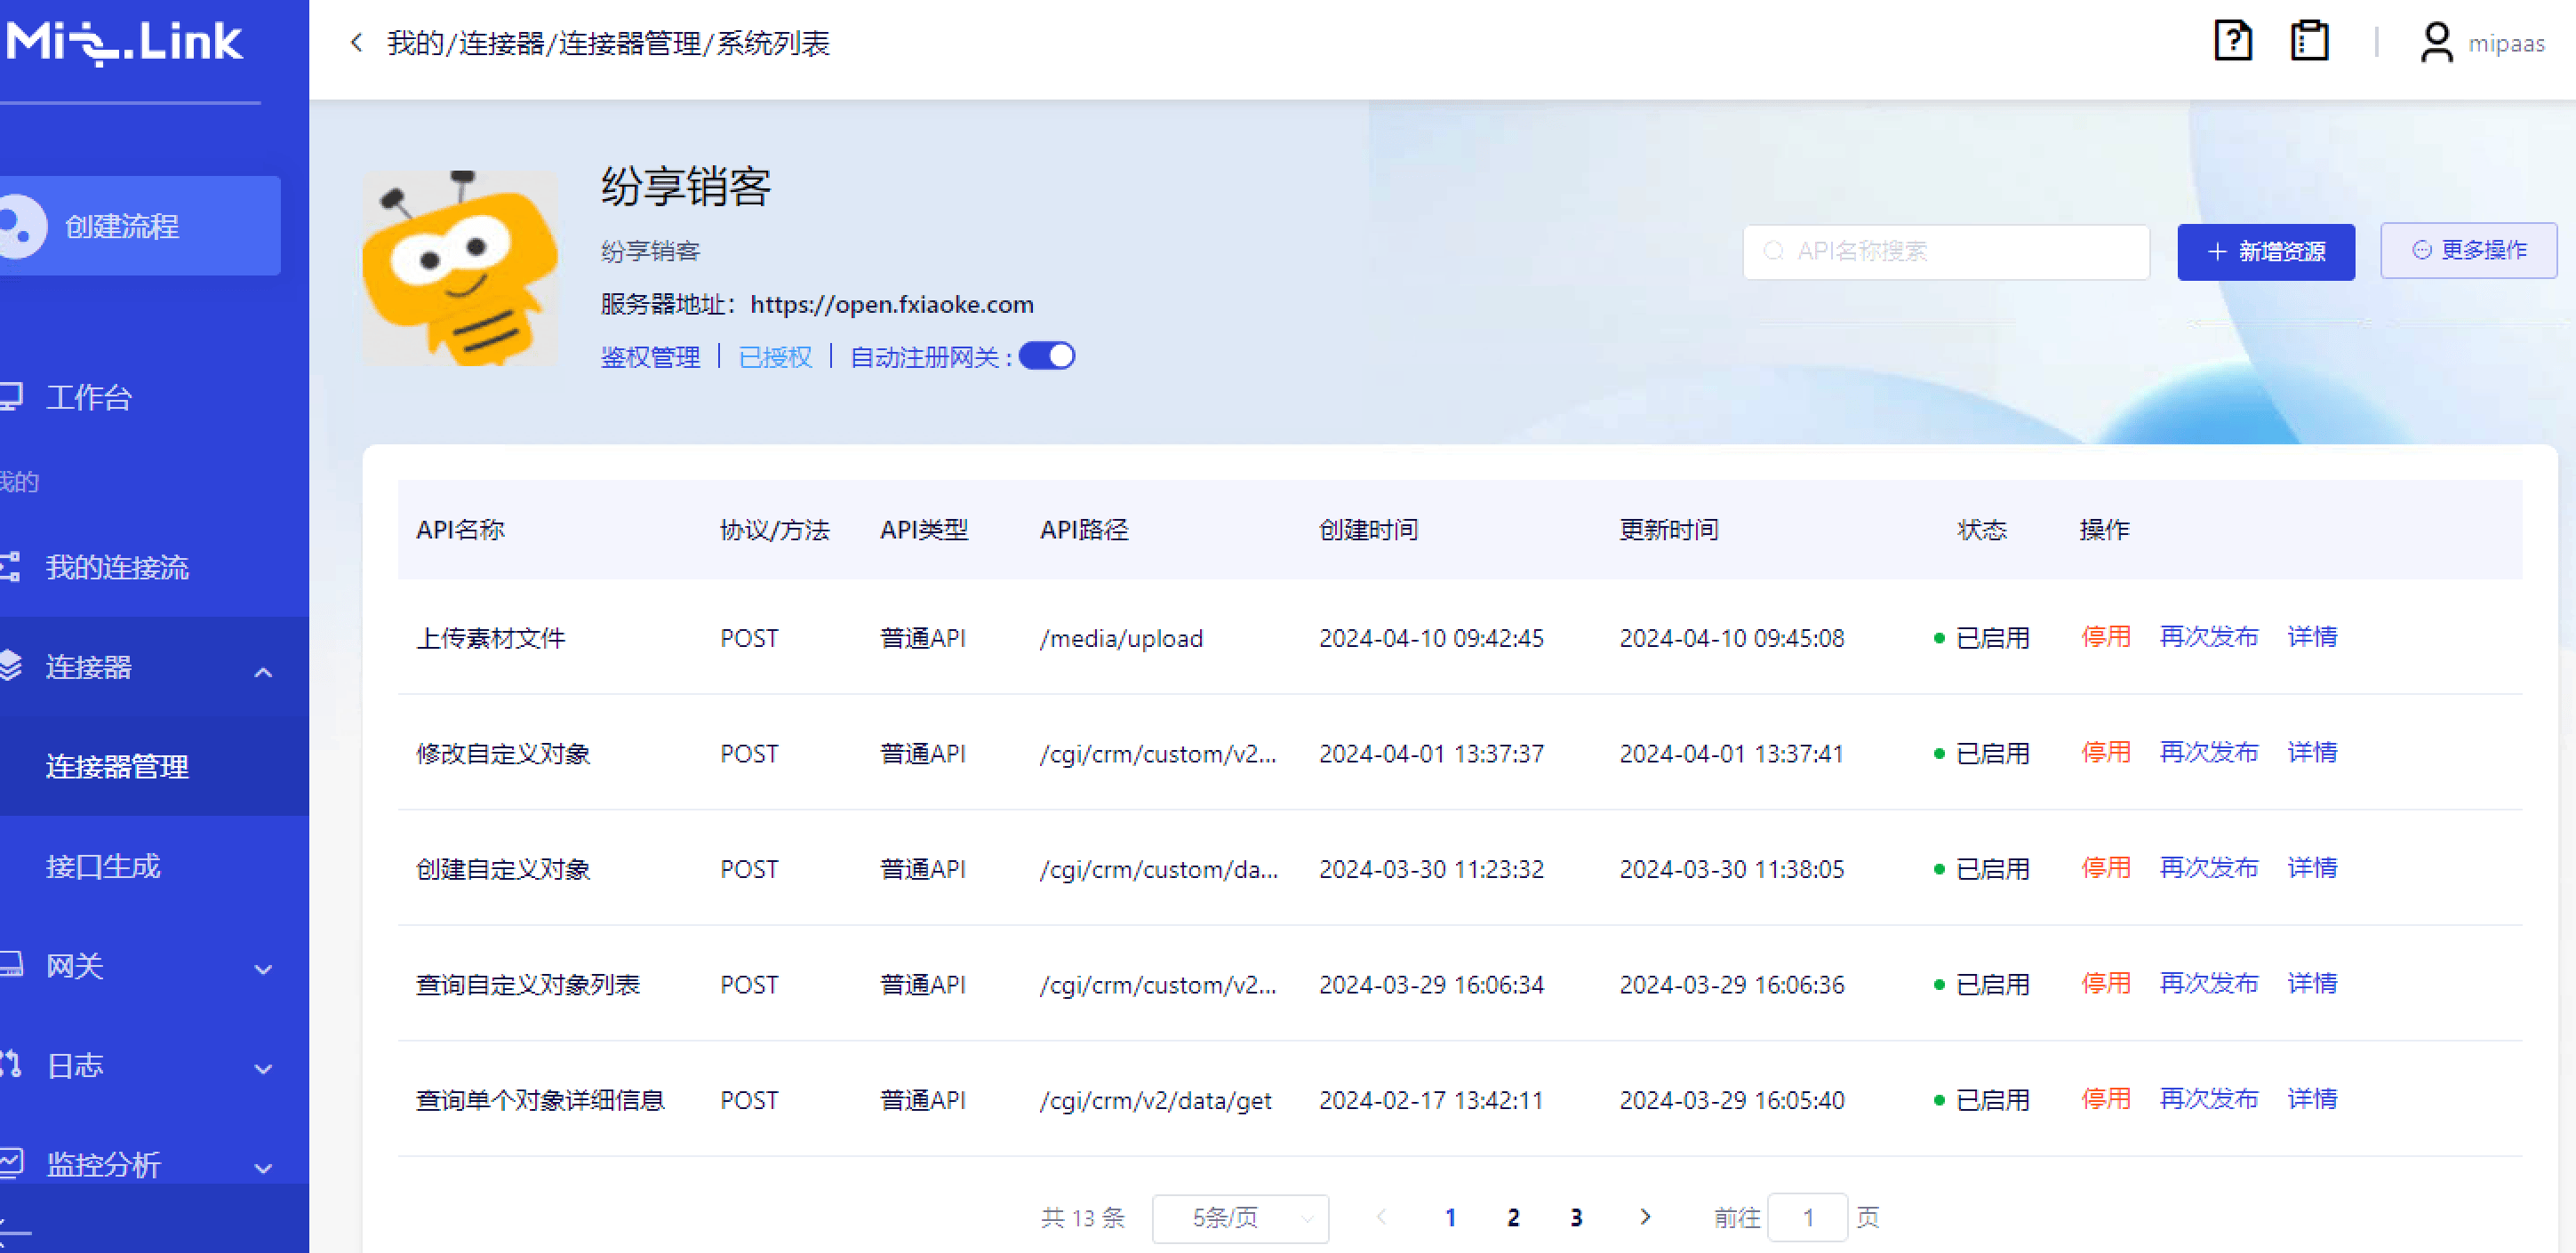This screenshot has width=2576, height=1253.
Task: Click previous page arrow in pagination
Action: pos(1382,1217)
